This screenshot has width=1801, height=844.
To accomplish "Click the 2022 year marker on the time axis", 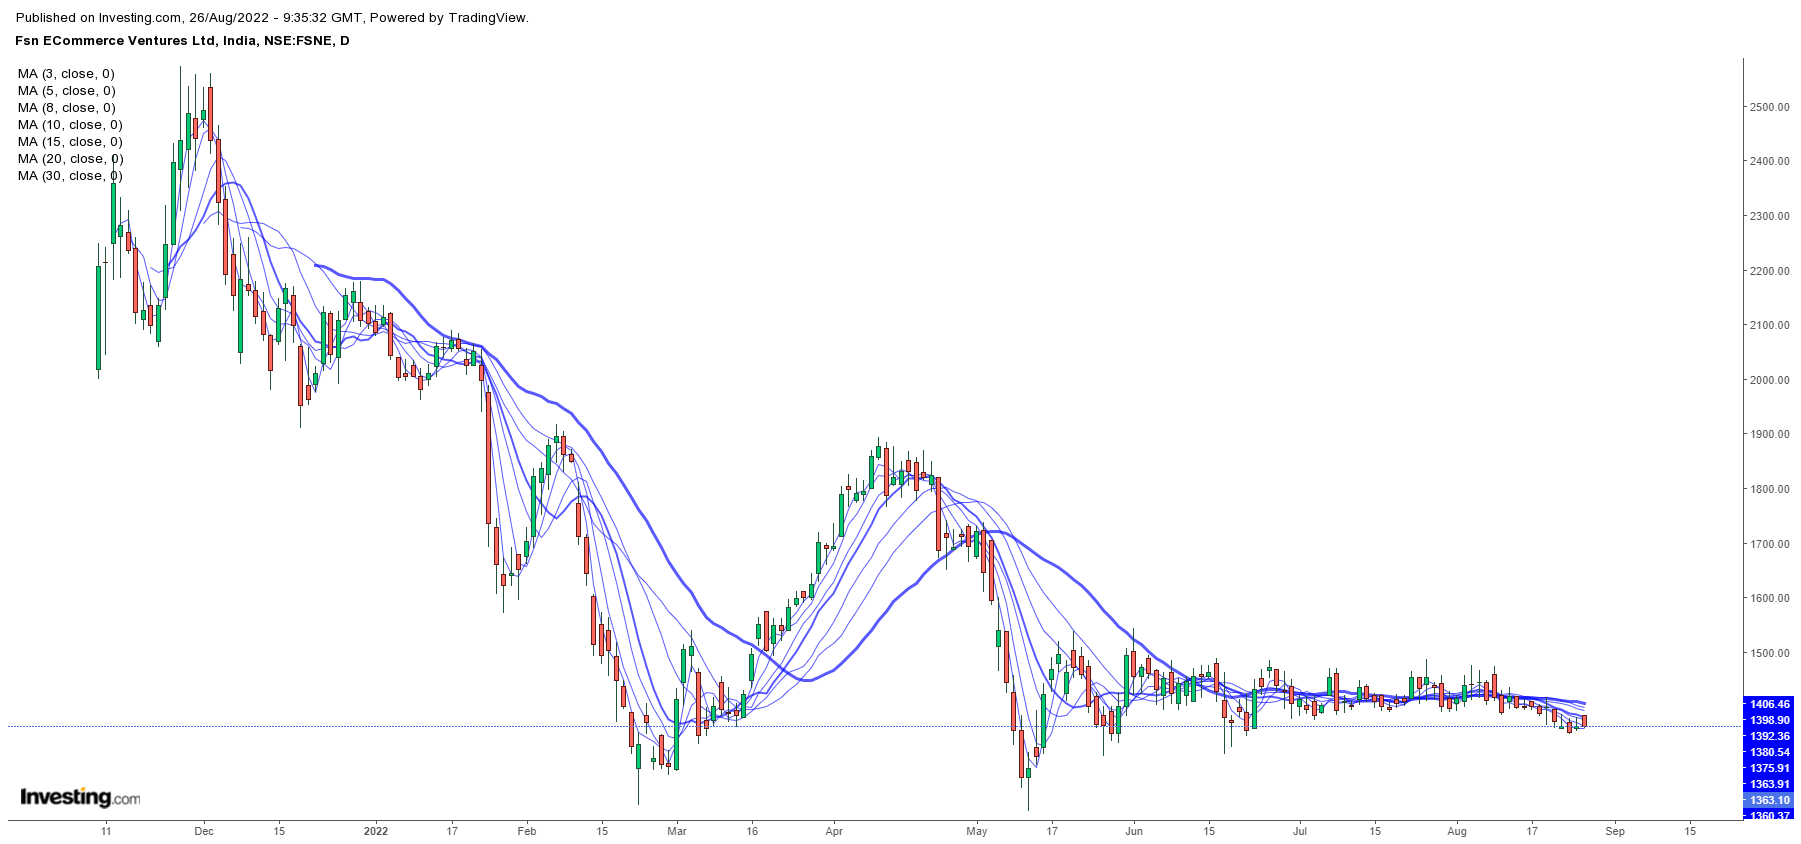I will (376, 831).
